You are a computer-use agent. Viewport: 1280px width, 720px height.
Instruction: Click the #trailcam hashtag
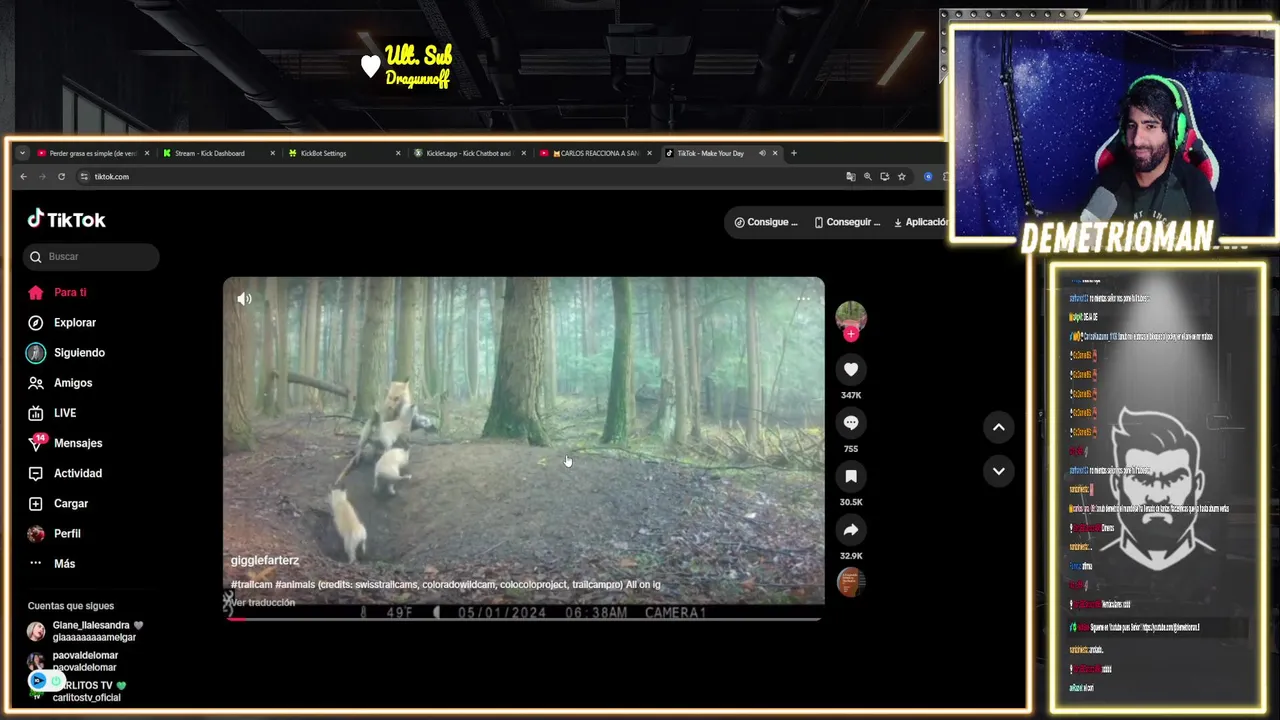click(251, 585)
